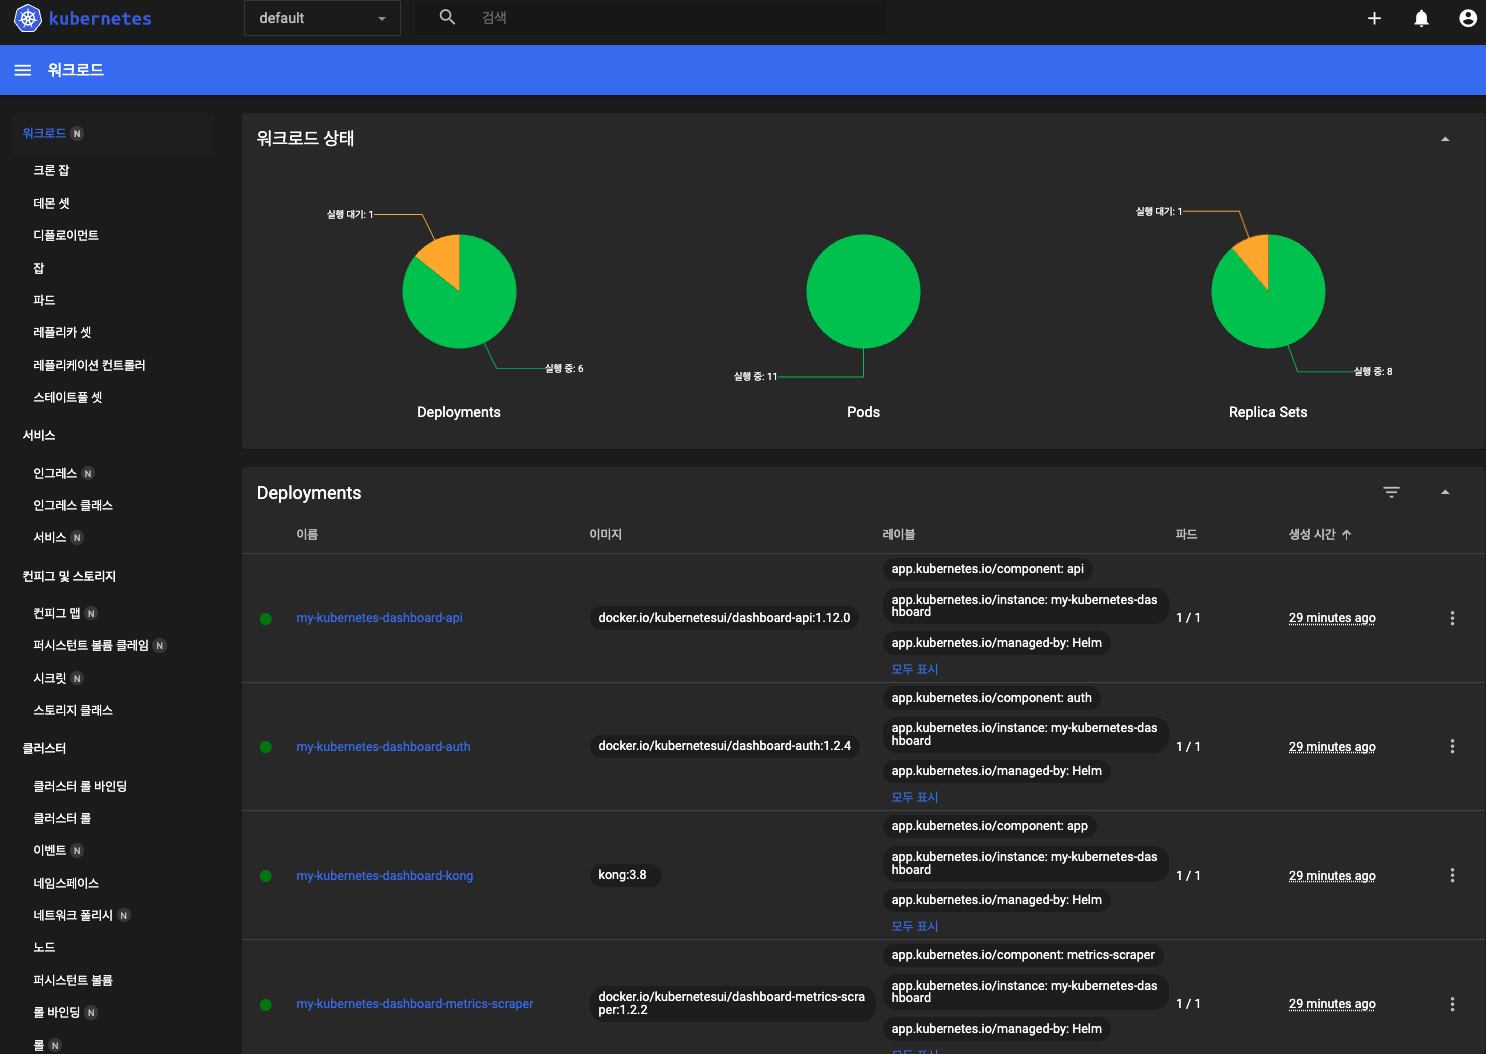Open the user account icon
This screenshot has width=1486, height=1054.
click(x=1467, y=18)
